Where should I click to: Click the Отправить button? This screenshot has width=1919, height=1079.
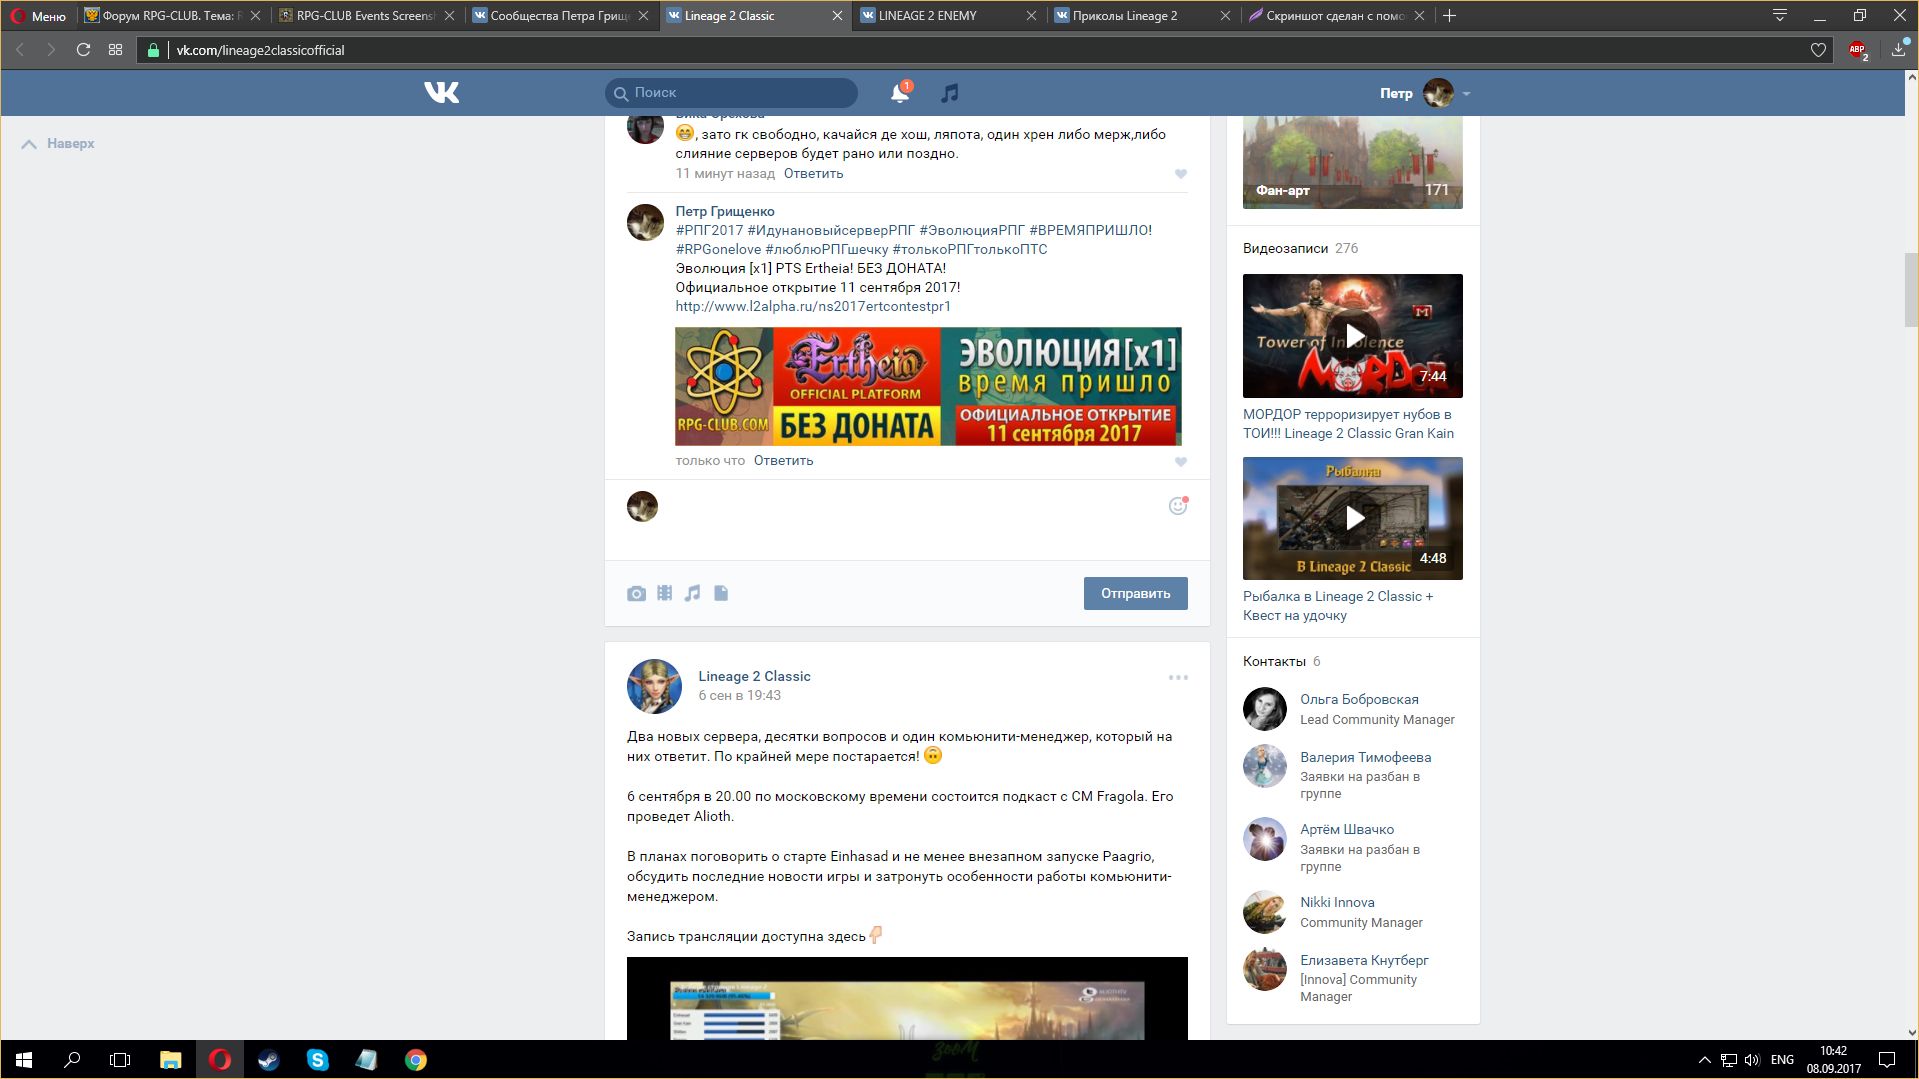click(x=1135, y=593)
